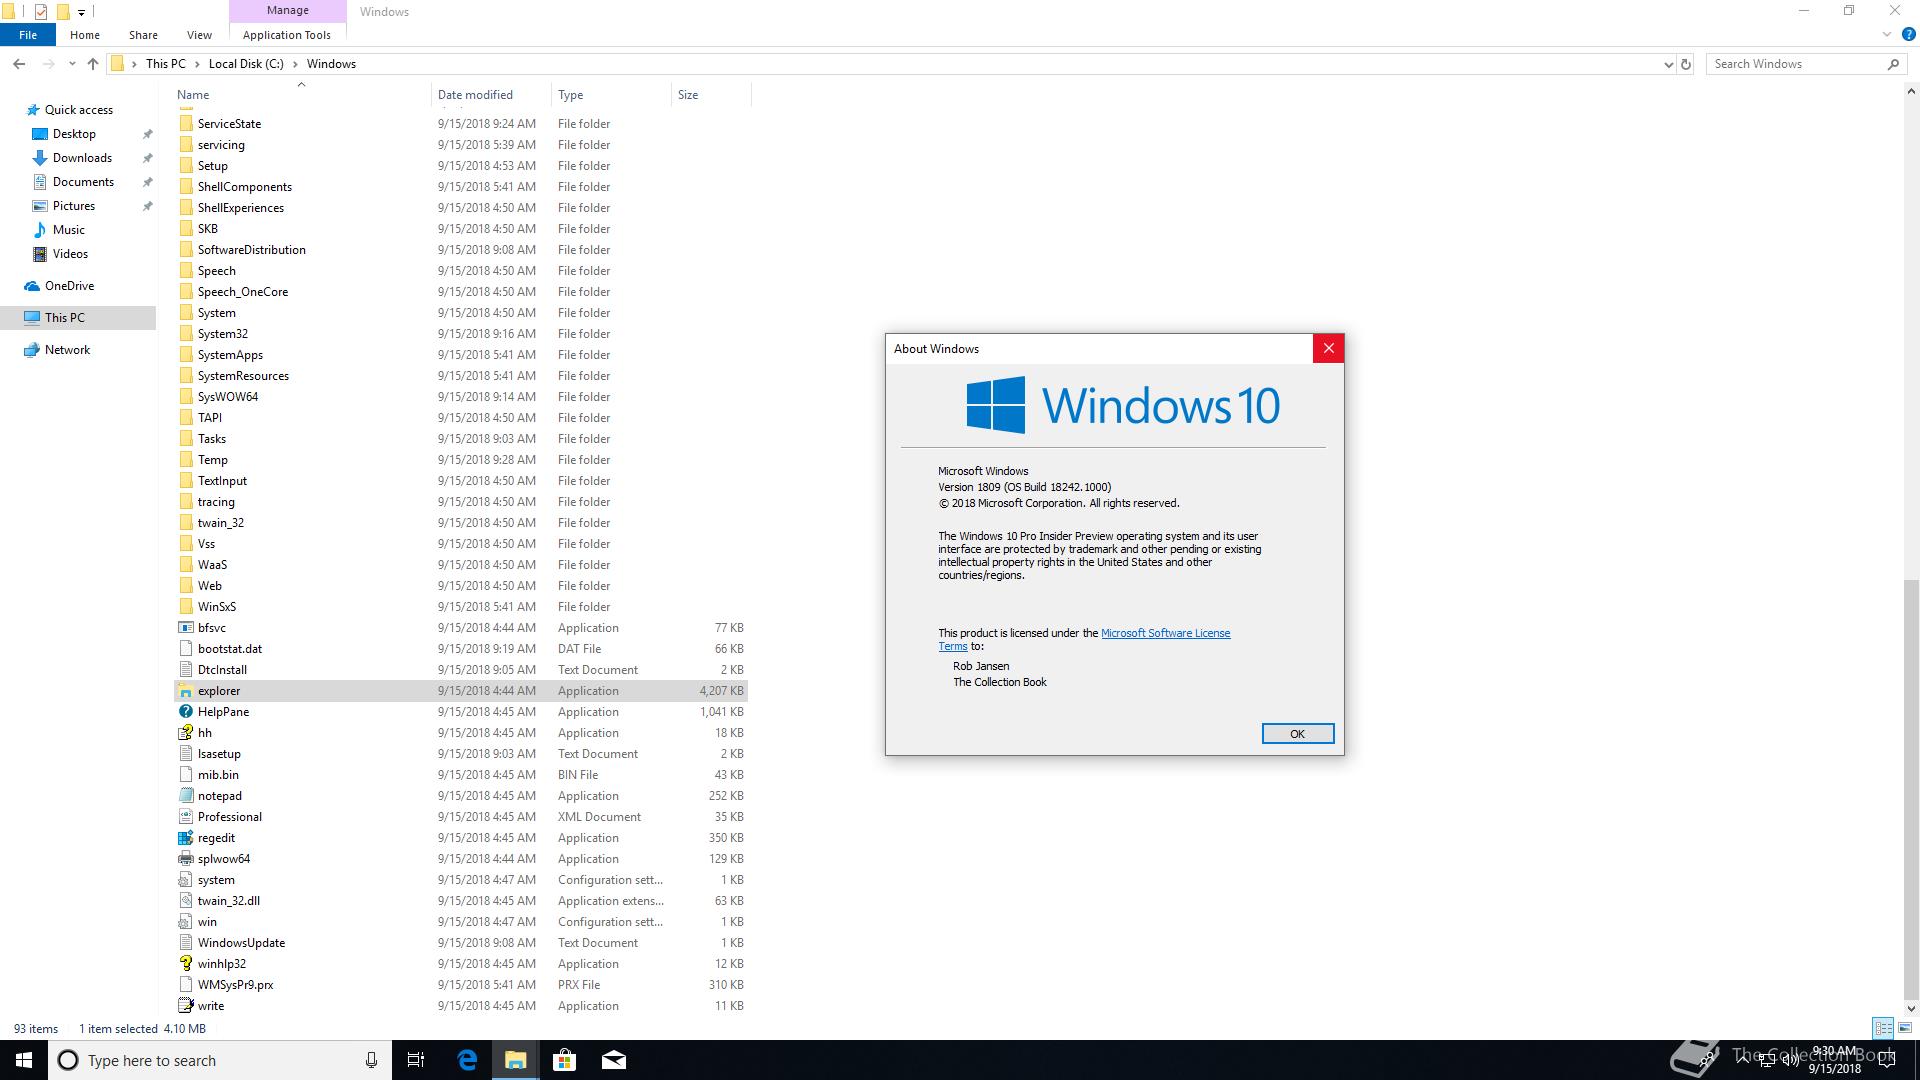The image size is (1920, 1080).
Task: Switch to Large icons view layout
Action: click(1905, 1028)
